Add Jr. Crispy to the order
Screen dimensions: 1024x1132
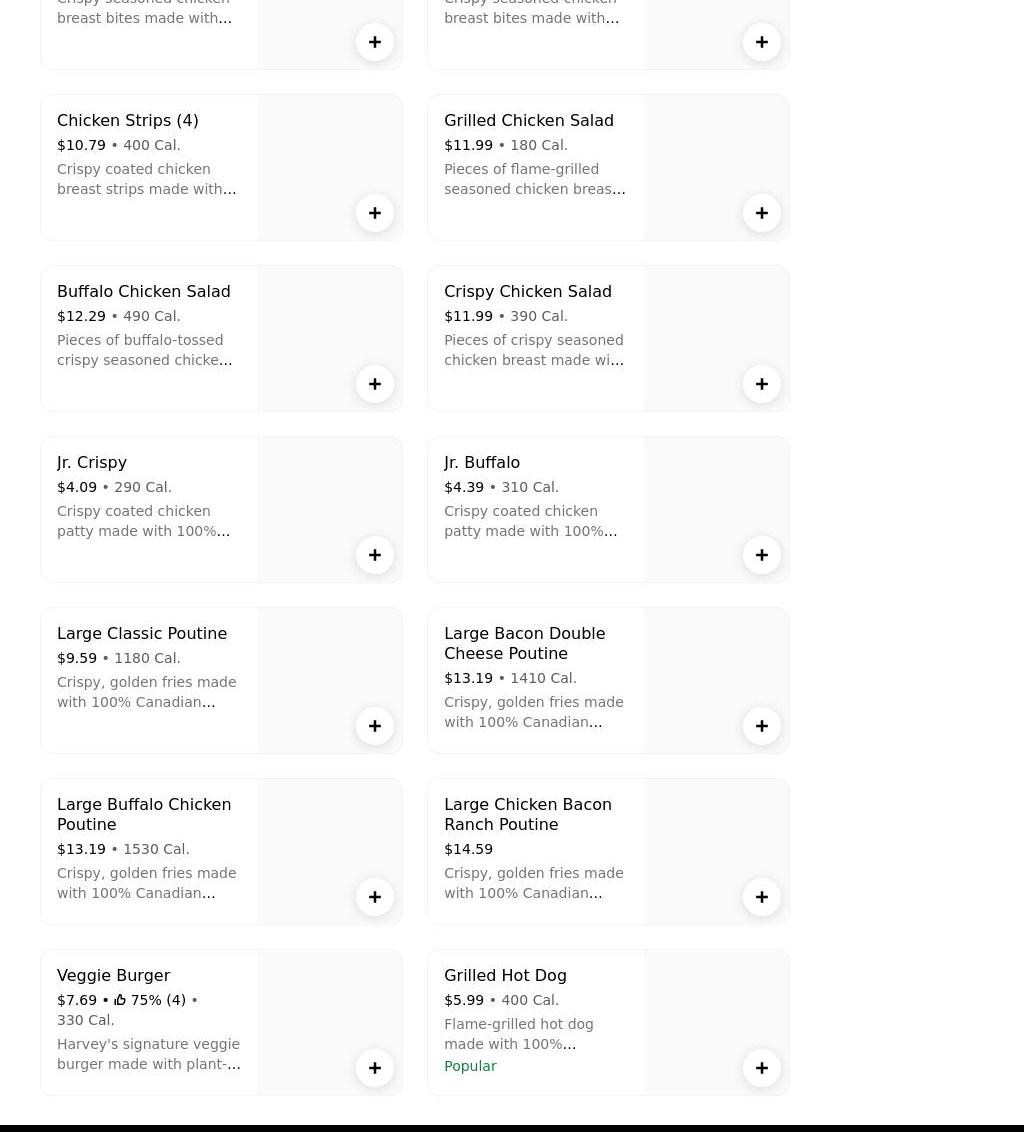point(375,555)
